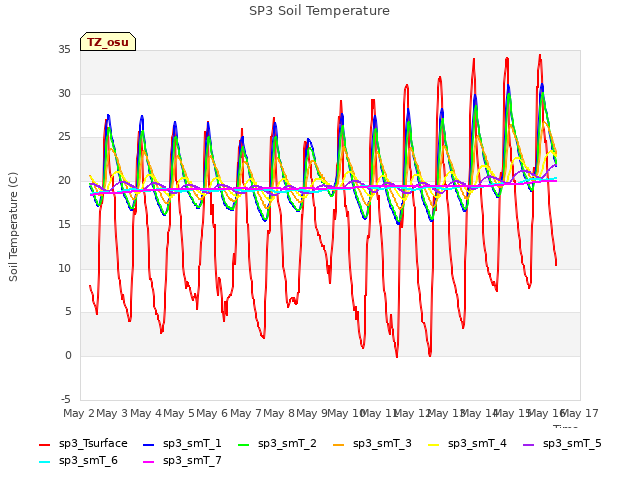
Task: Toggle sp3_smT_1 legend entry
Action: point(182,444)
